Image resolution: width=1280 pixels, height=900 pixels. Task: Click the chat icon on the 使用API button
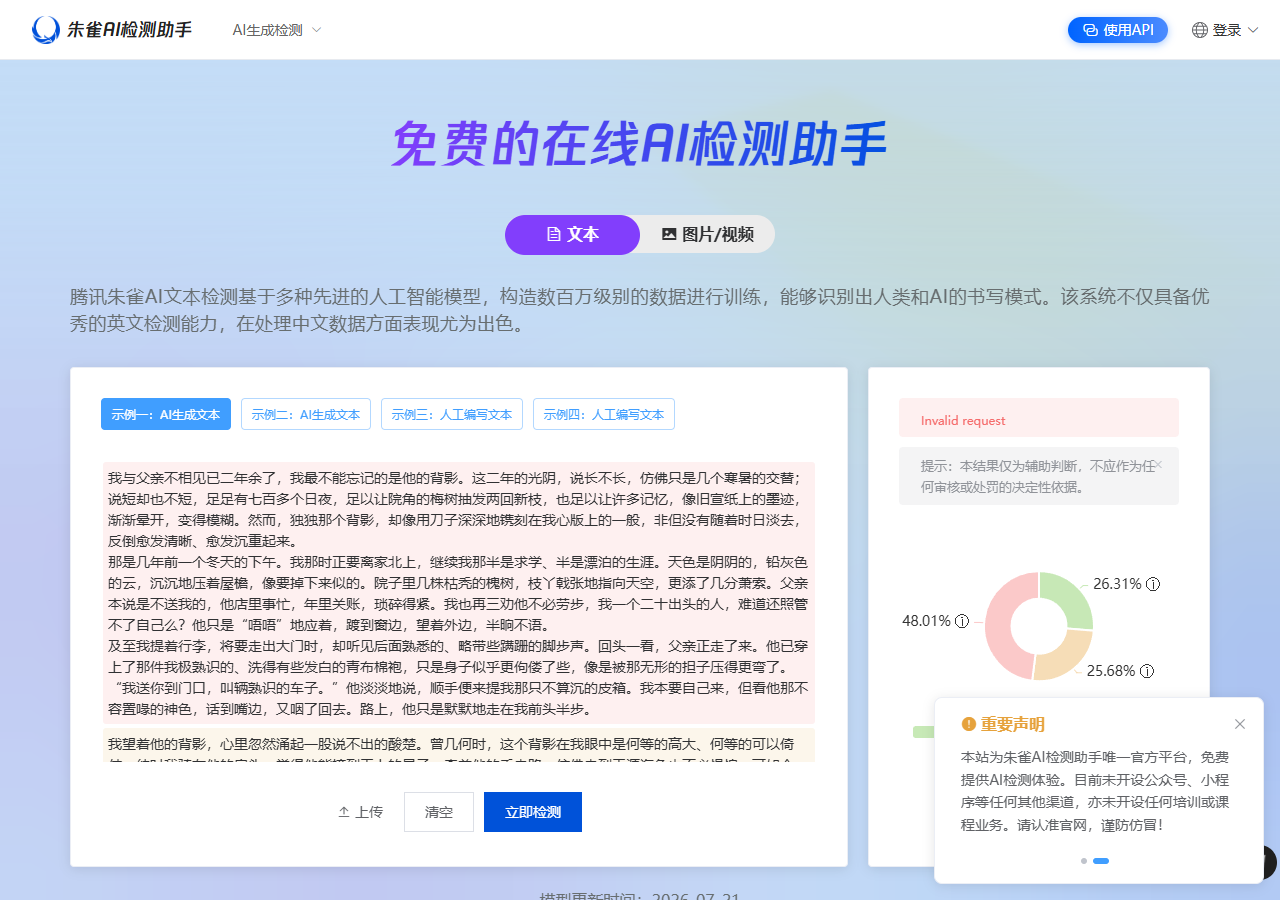[1090, 30]
